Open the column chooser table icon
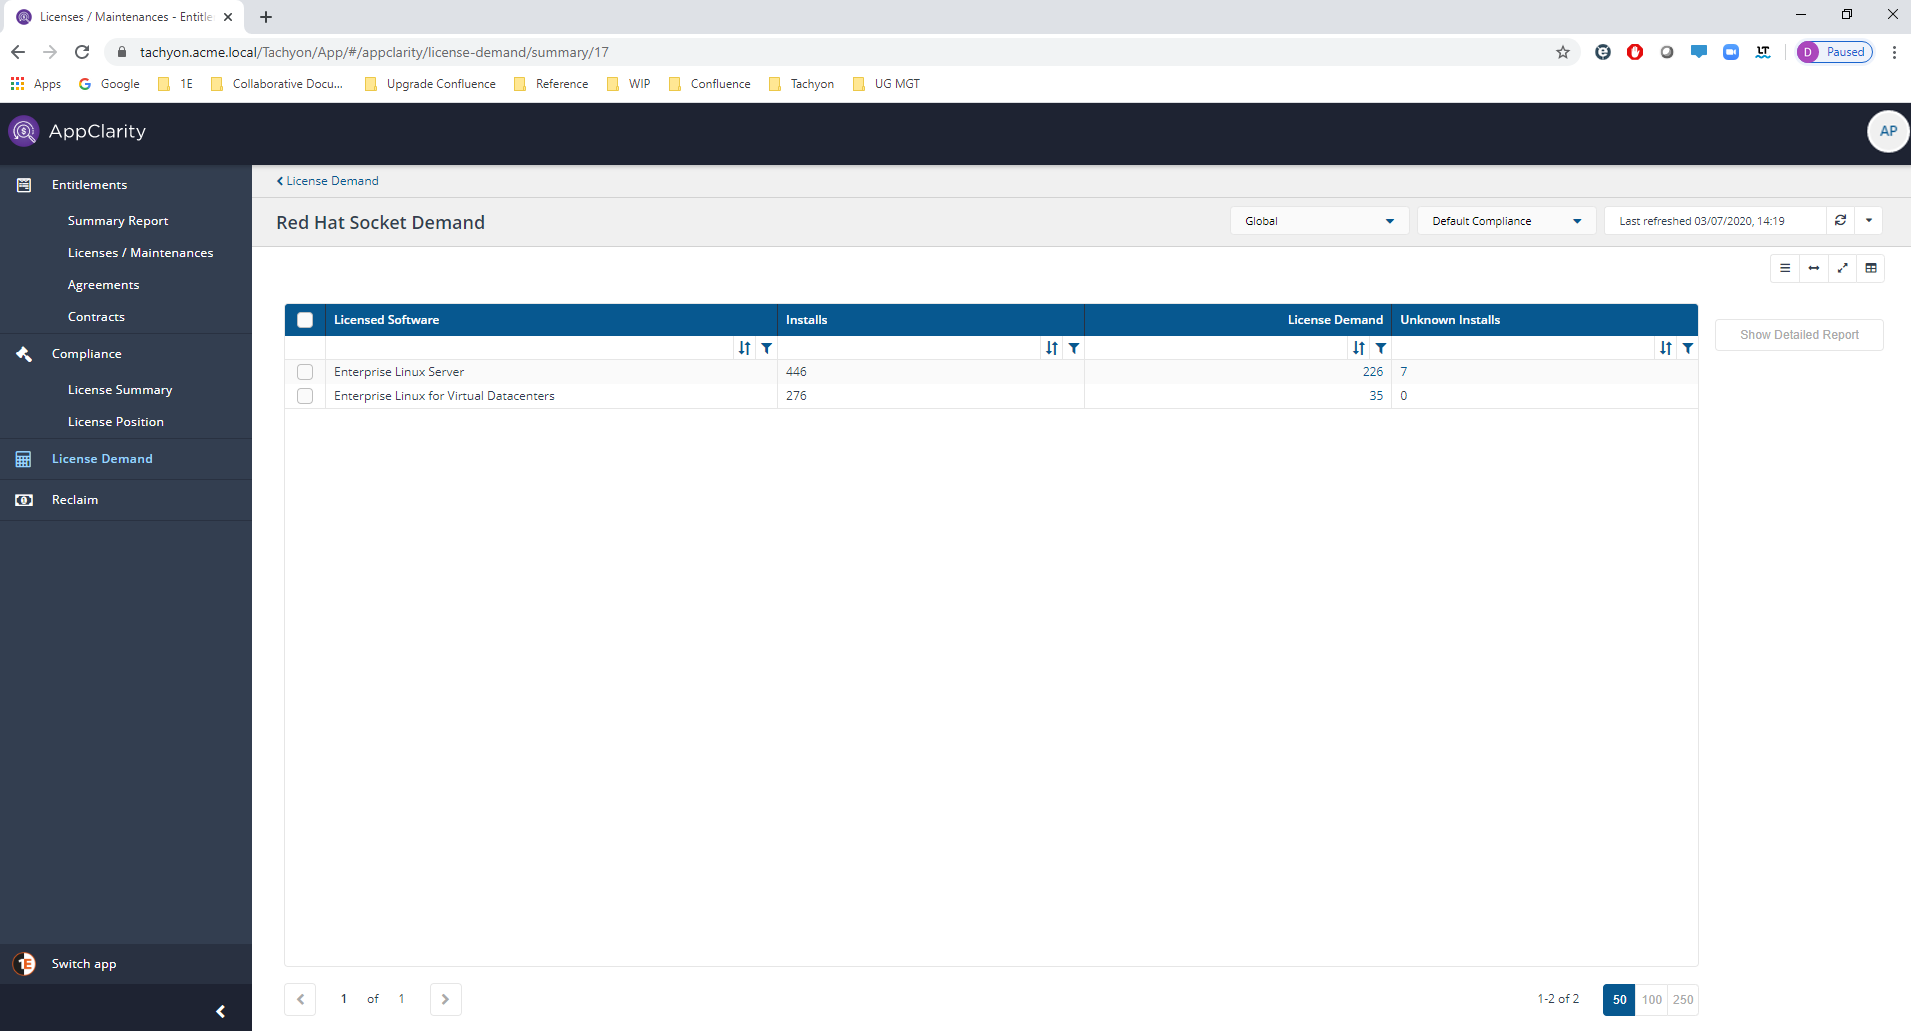 [1871, 268]
